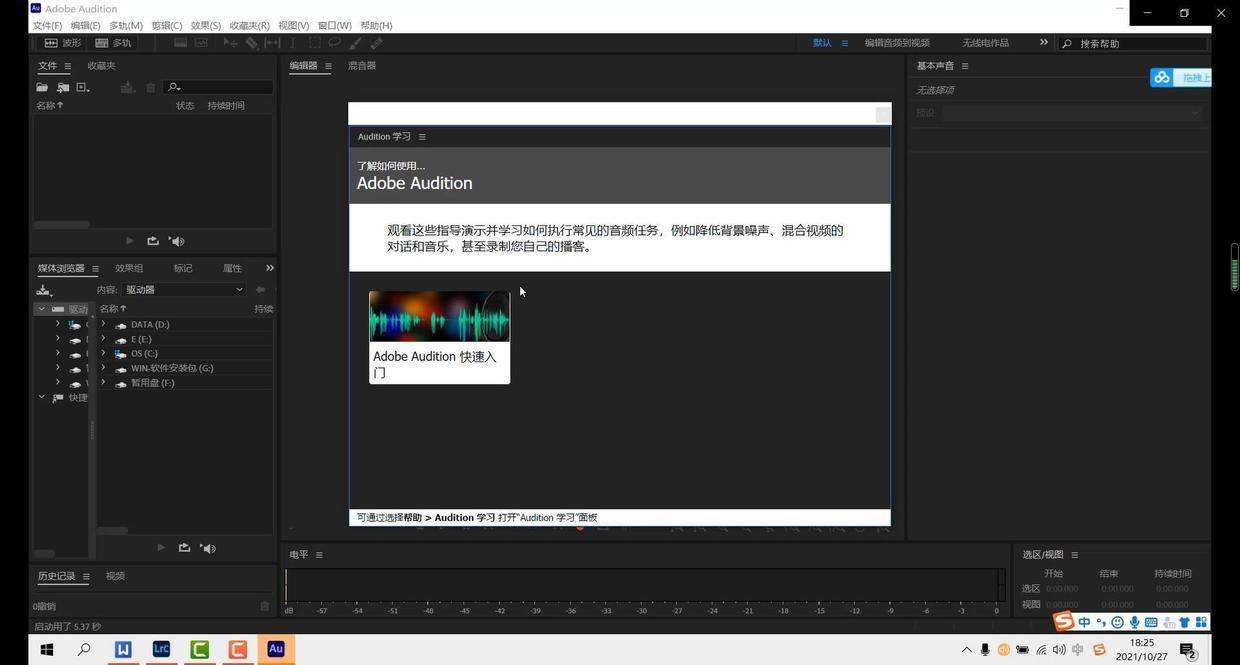This screenshot has width=1240, height=665.
Task: Select the Move tool in toolbar
Action: [x=230, y=43]
